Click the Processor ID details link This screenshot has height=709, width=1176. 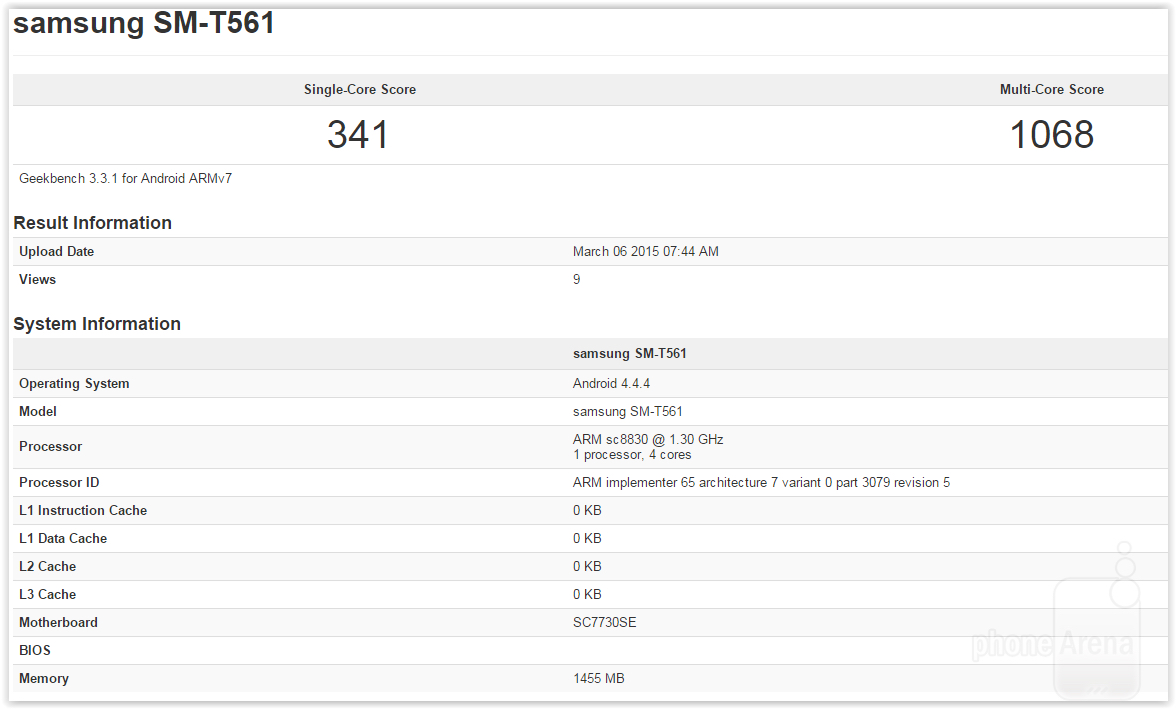tap(760, 482)
